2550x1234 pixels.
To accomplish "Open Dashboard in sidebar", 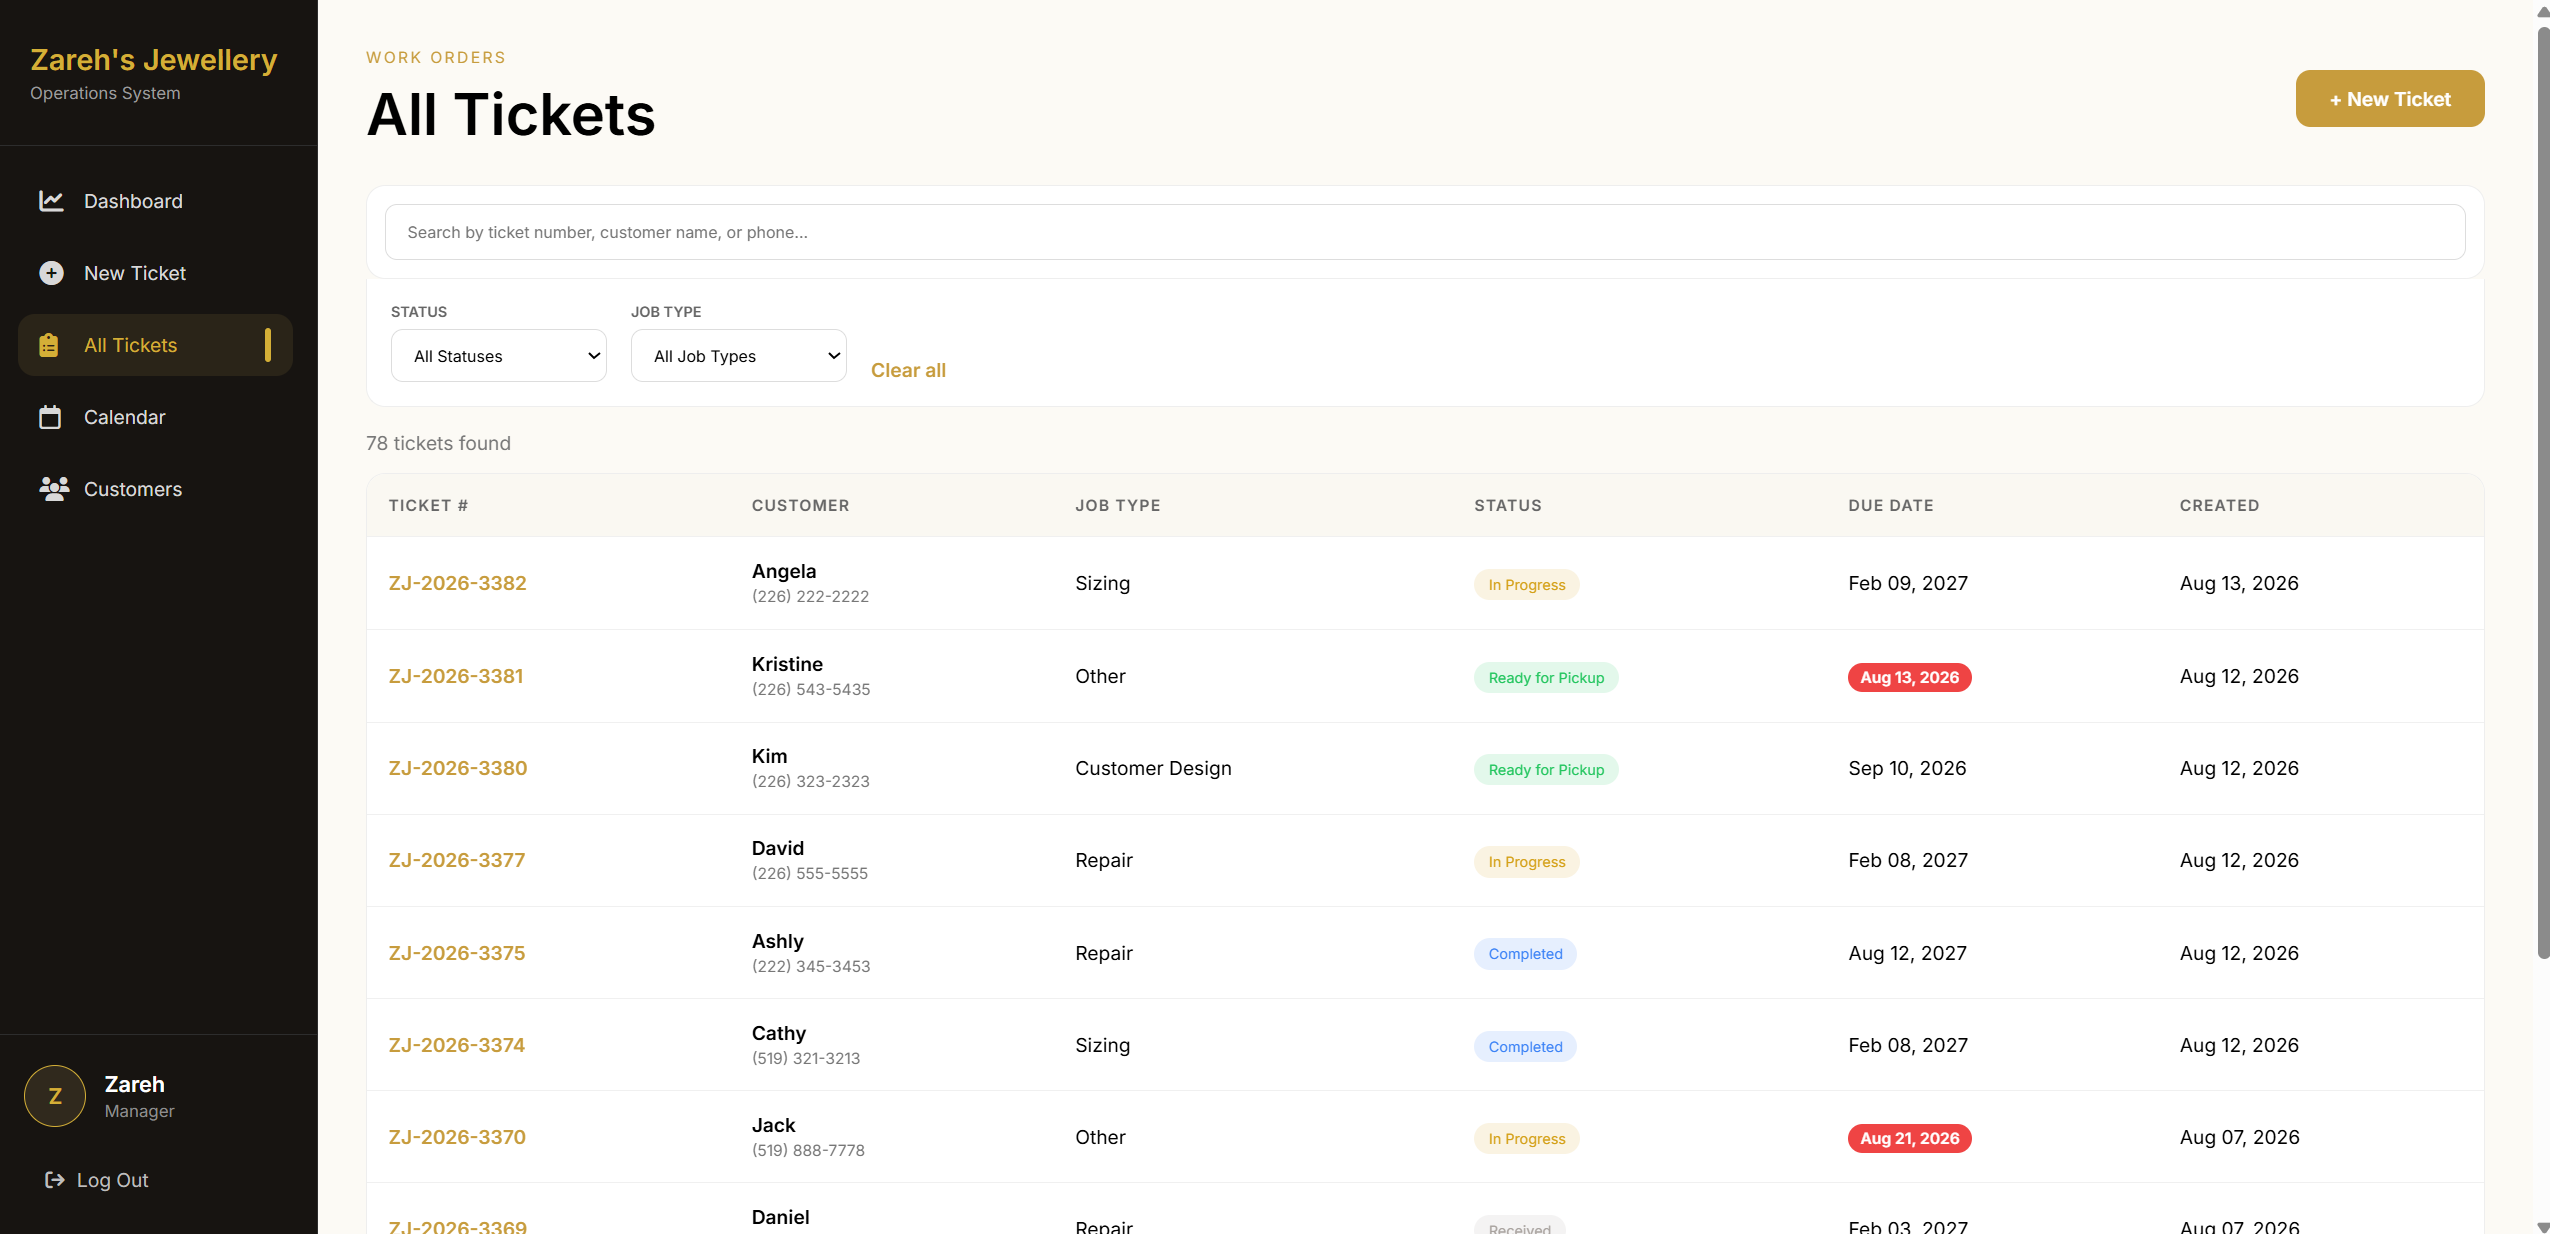I will (155, 201).
